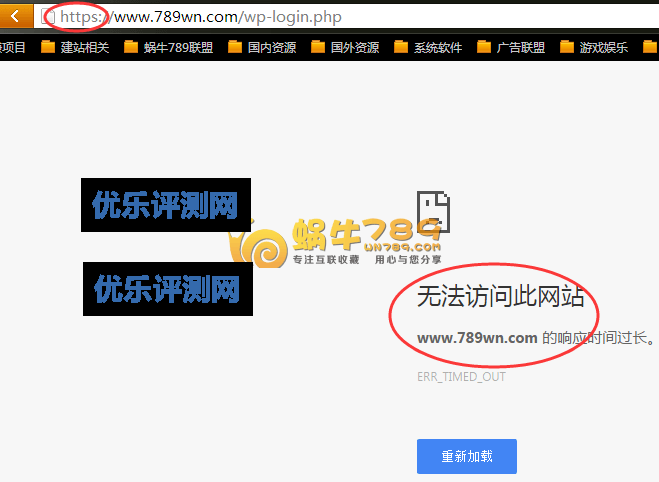Screen dimensions: 659x482
Task: Click the address bar URL field
Action: 346,17
